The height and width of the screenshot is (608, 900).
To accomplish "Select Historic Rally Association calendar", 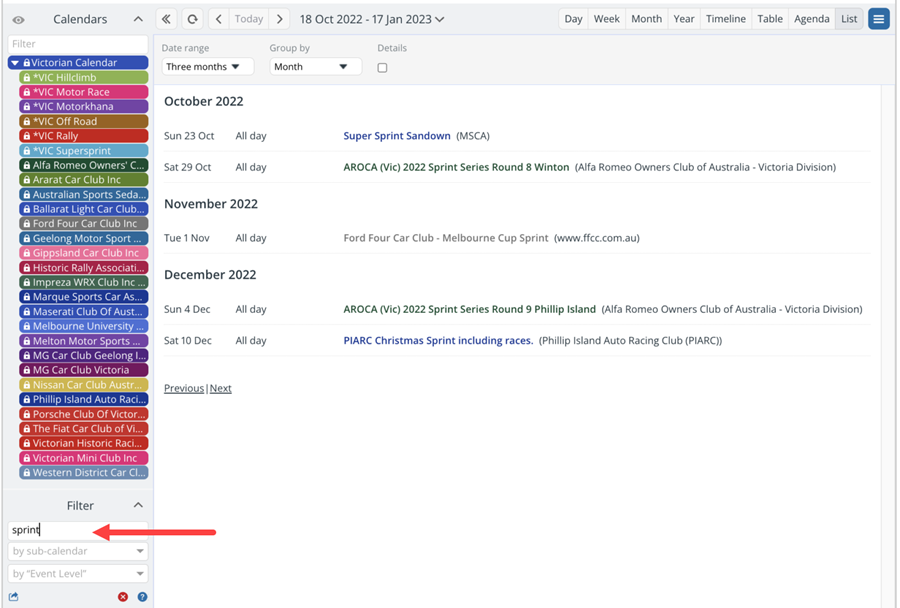I will pos(84,268).
